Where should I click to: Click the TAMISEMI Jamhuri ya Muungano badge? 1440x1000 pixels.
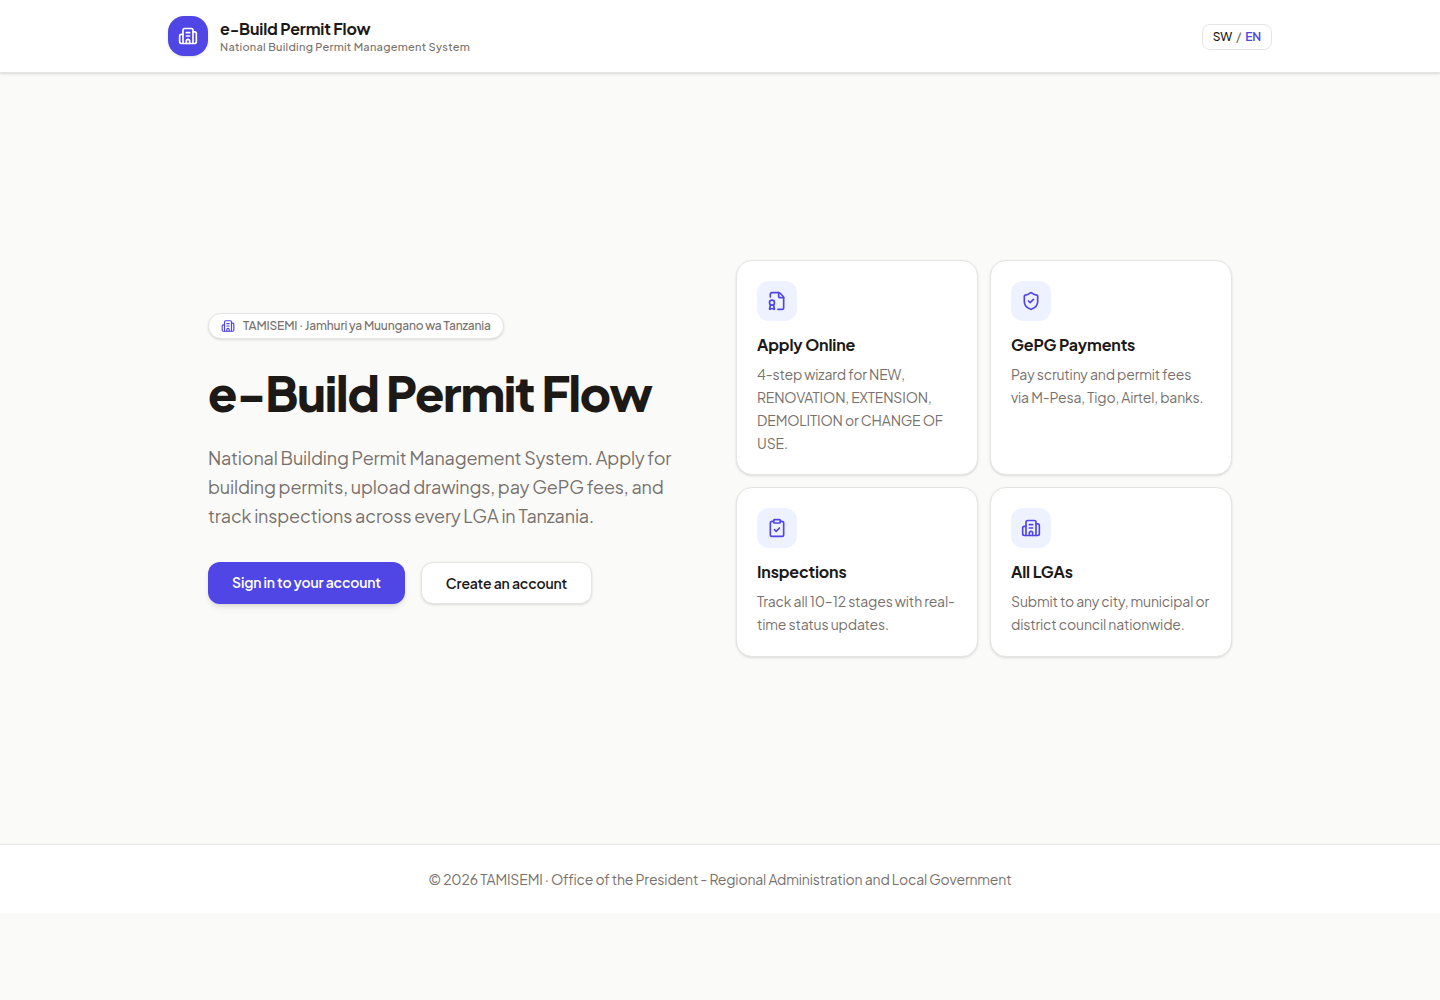point(356,326)
